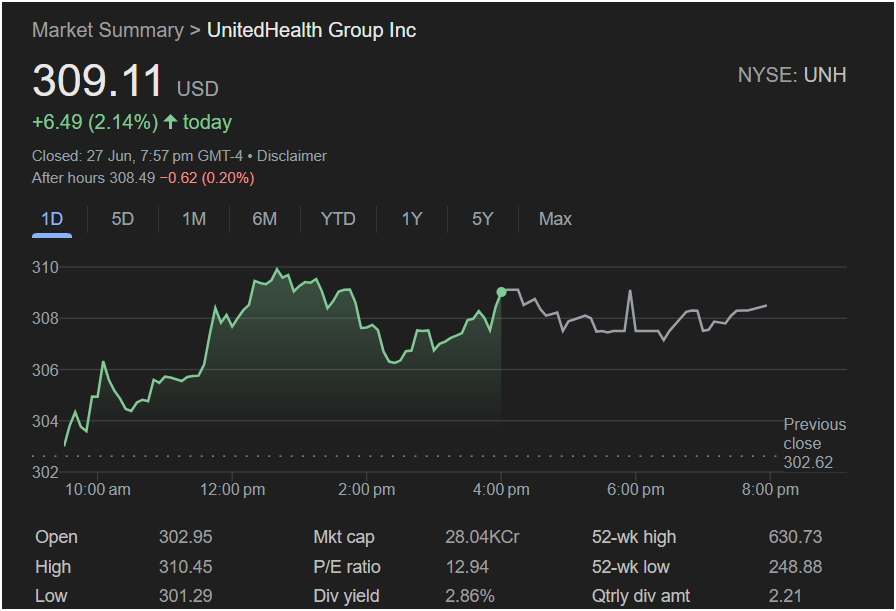Open the Max range tab
Screen dimensions: 896x611
555,219
